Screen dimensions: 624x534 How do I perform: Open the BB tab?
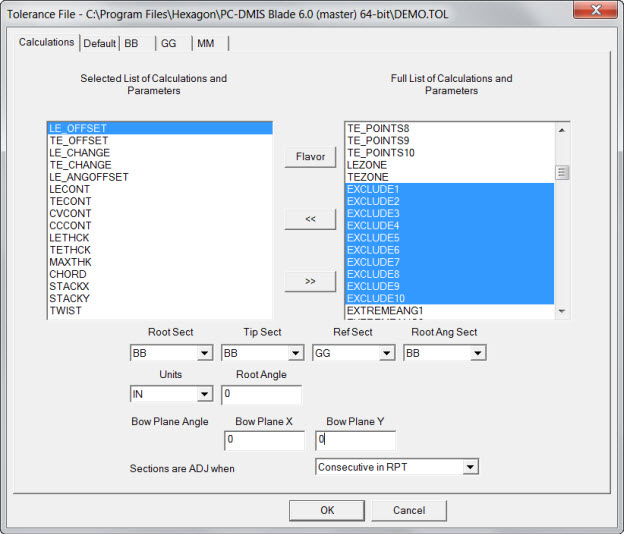pyautogui.click(x=131, y=43)
